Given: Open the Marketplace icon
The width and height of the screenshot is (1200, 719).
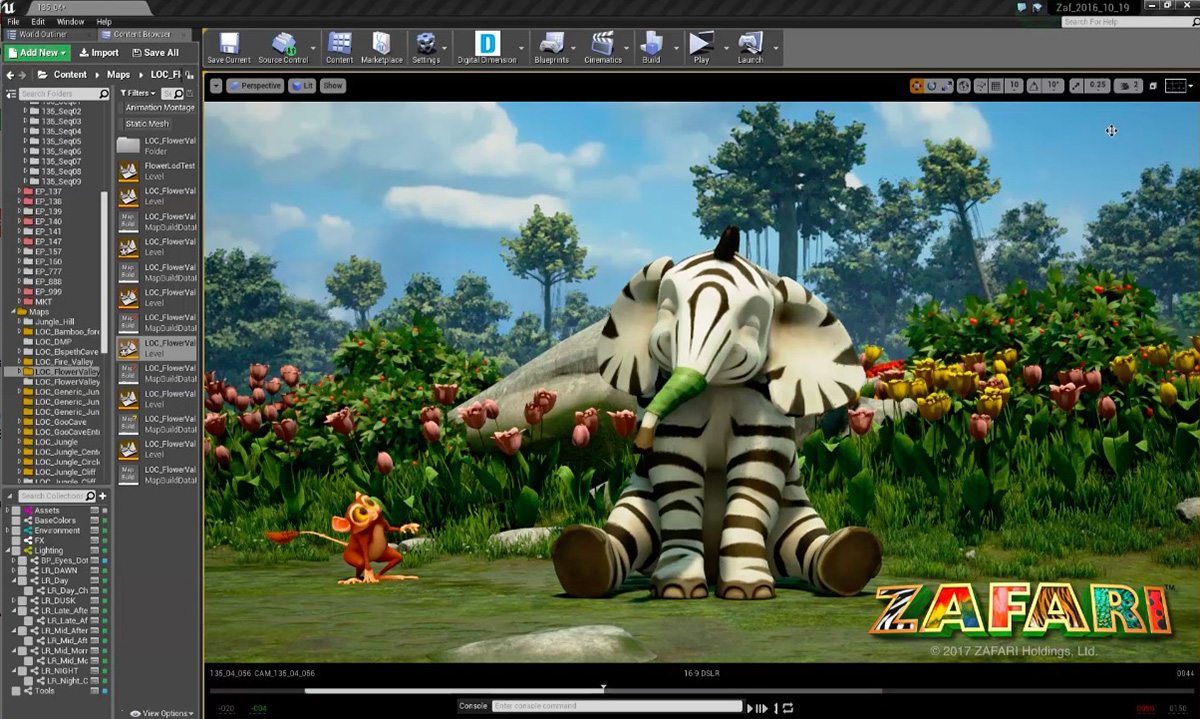Looking at the screenshot, I should 381,44.
